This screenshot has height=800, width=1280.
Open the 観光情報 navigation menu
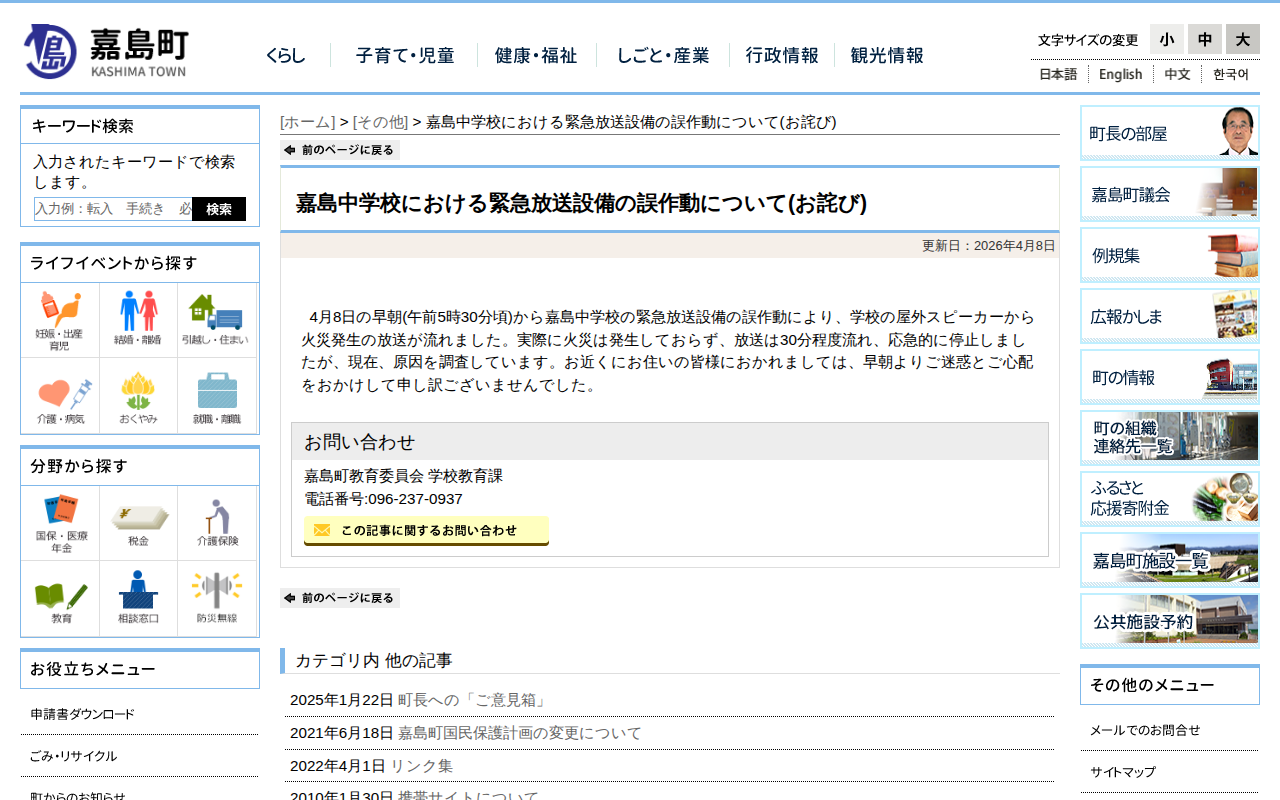click(x=887, y=56)
